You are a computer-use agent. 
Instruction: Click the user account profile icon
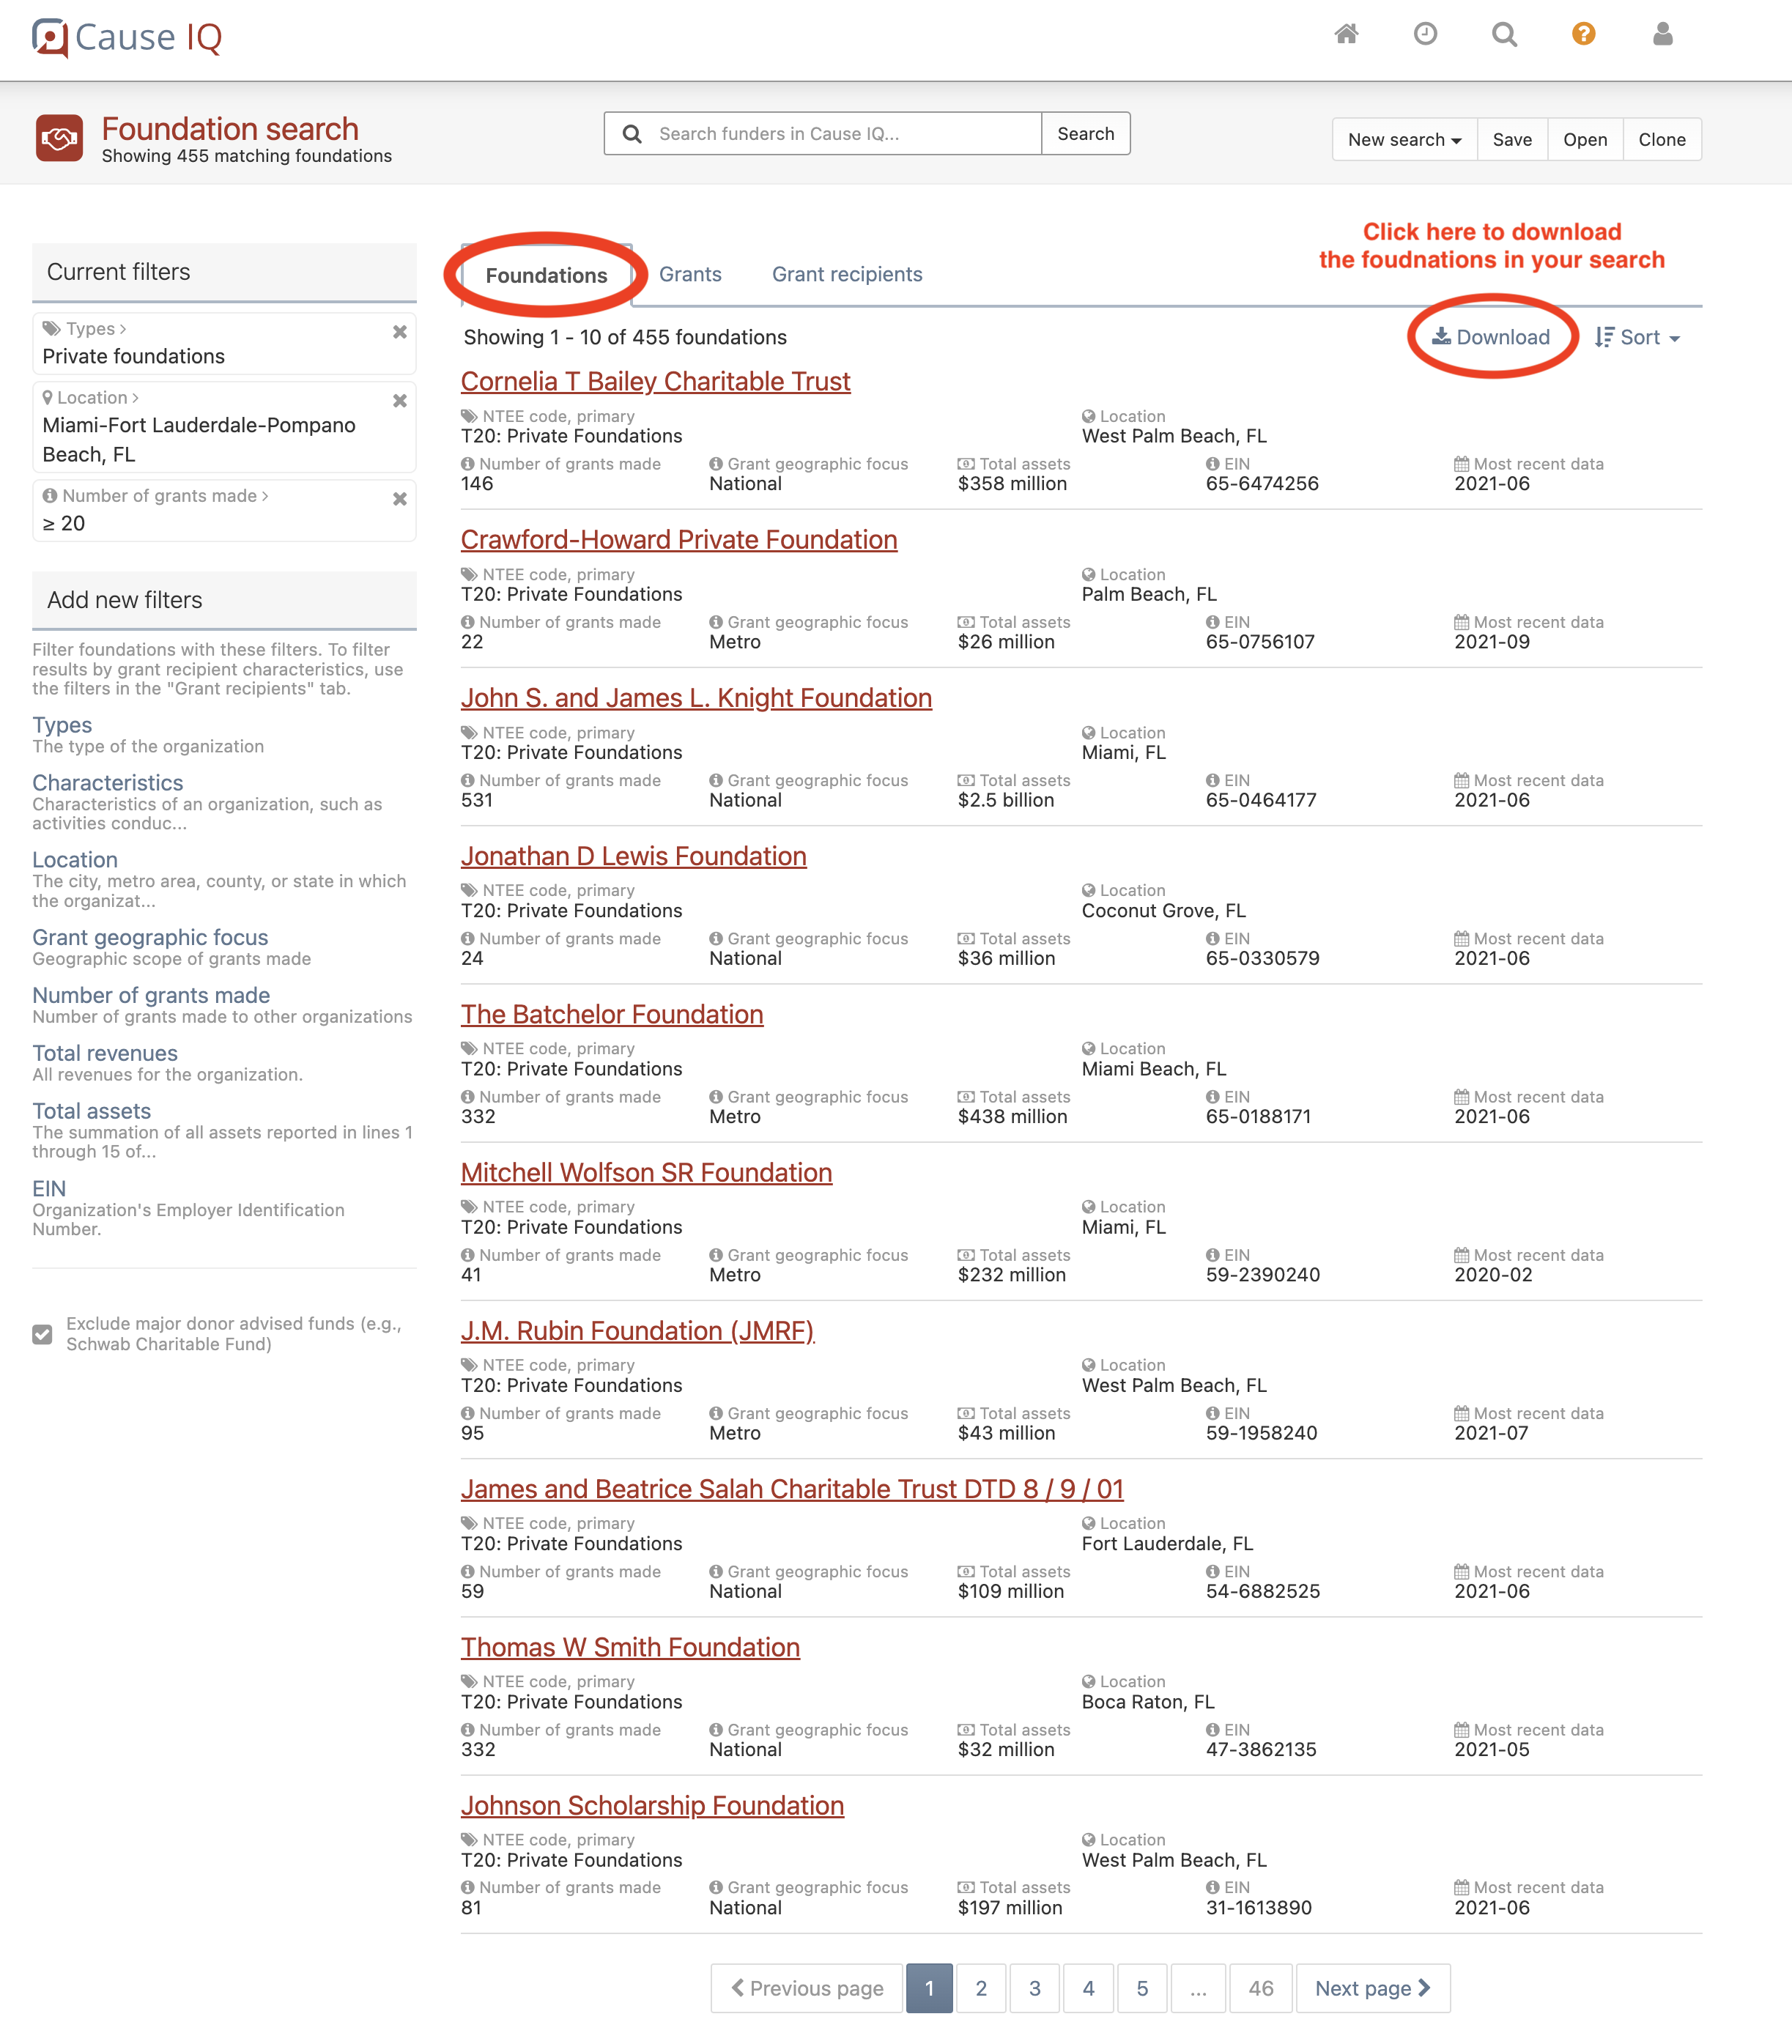pyautogui.click(x=1662, y=35)
